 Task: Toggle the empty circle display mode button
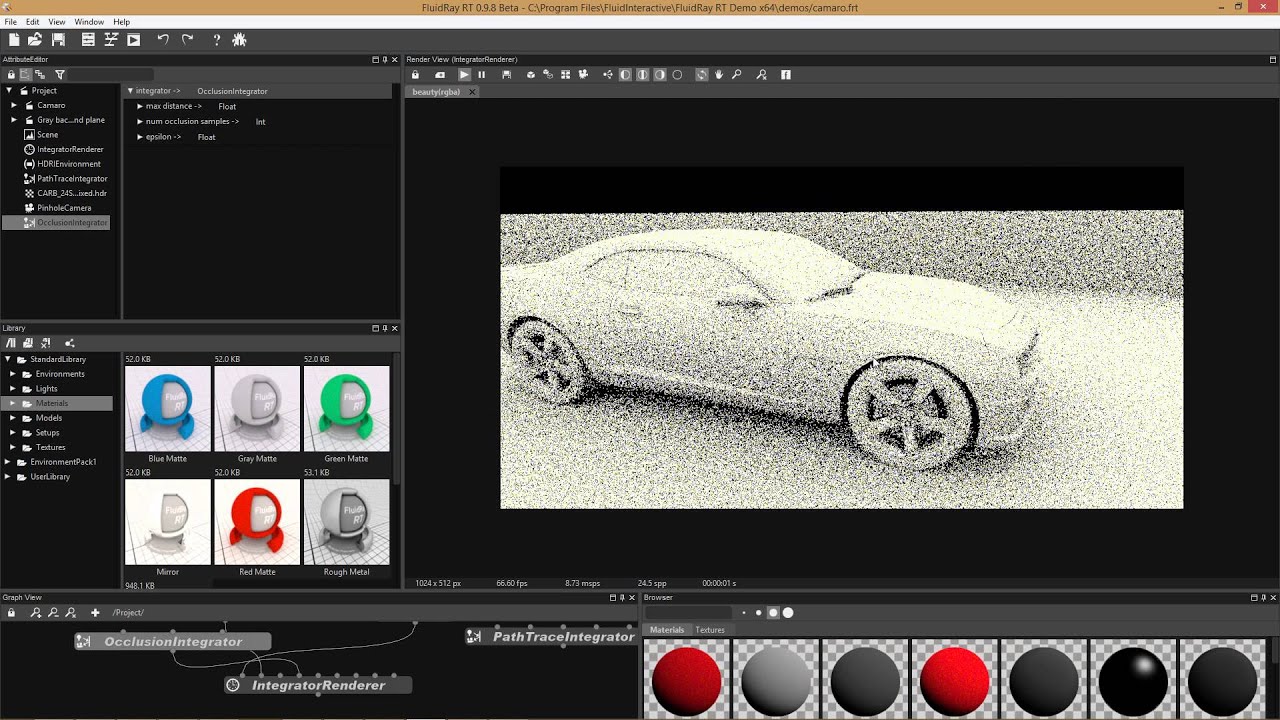click(x=677, y=75)
